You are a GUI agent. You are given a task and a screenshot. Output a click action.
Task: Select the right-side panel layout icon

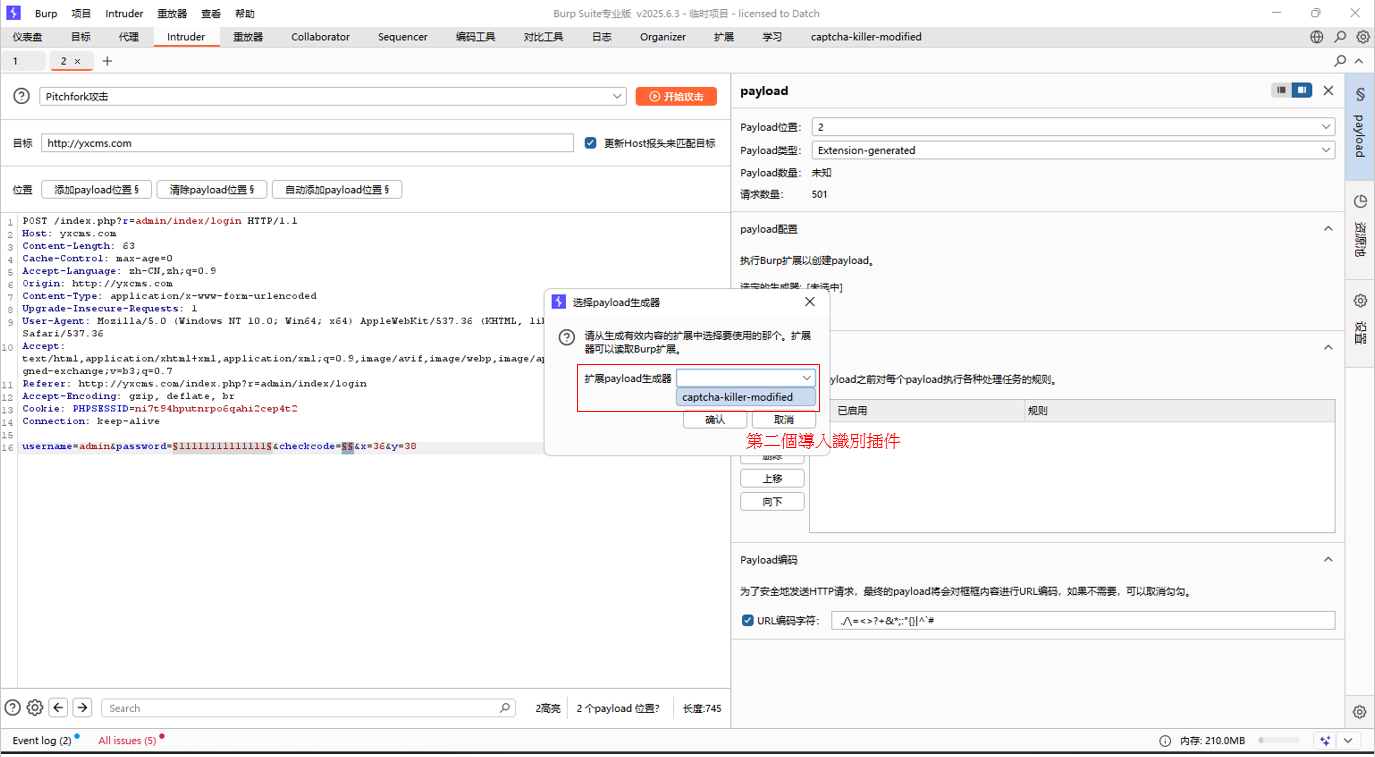click(x=1301, y=90)
